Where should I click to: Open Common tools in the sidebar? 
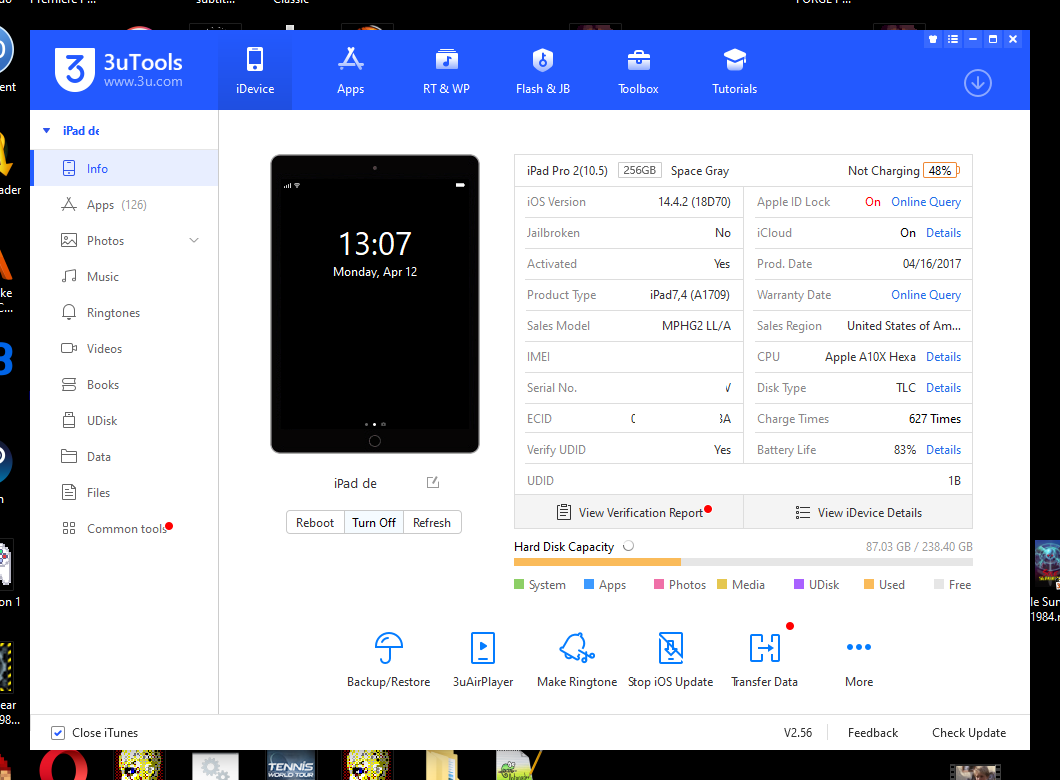click(124, 529)
